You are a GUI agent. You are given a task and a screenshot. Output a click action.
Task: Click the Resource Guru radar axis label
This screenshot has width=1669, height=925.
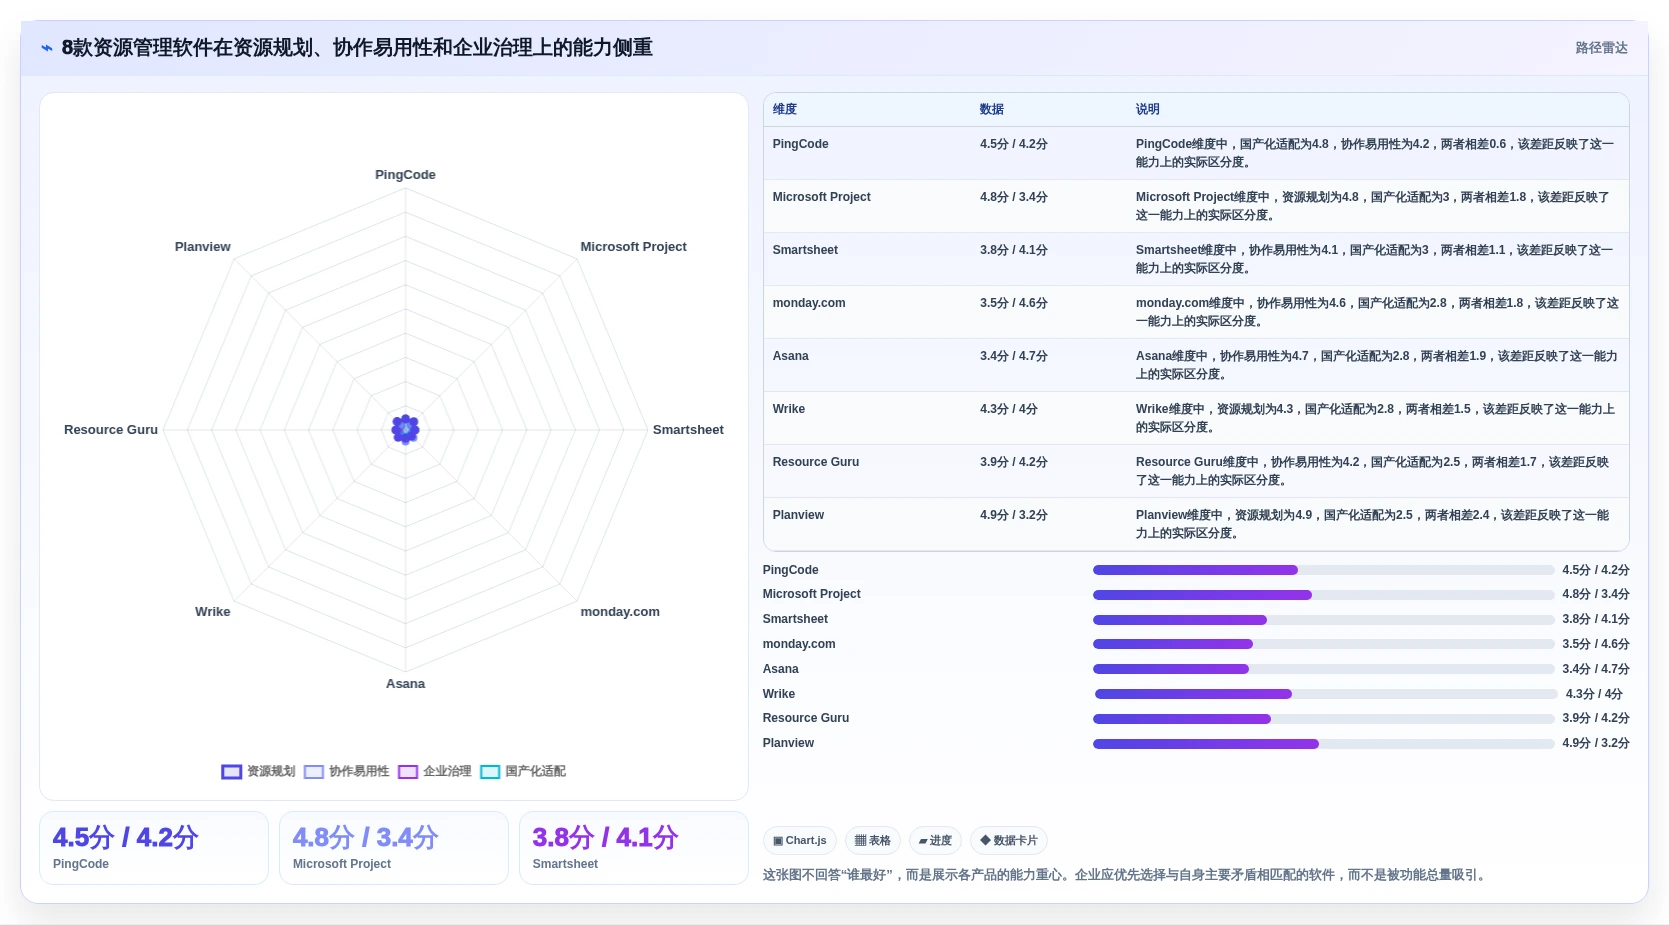(x=111, y=430)
